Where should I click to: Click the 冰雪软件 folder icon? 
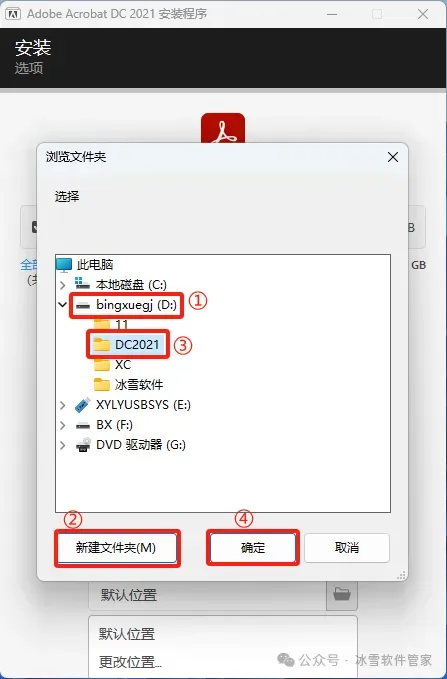point(102,385)
